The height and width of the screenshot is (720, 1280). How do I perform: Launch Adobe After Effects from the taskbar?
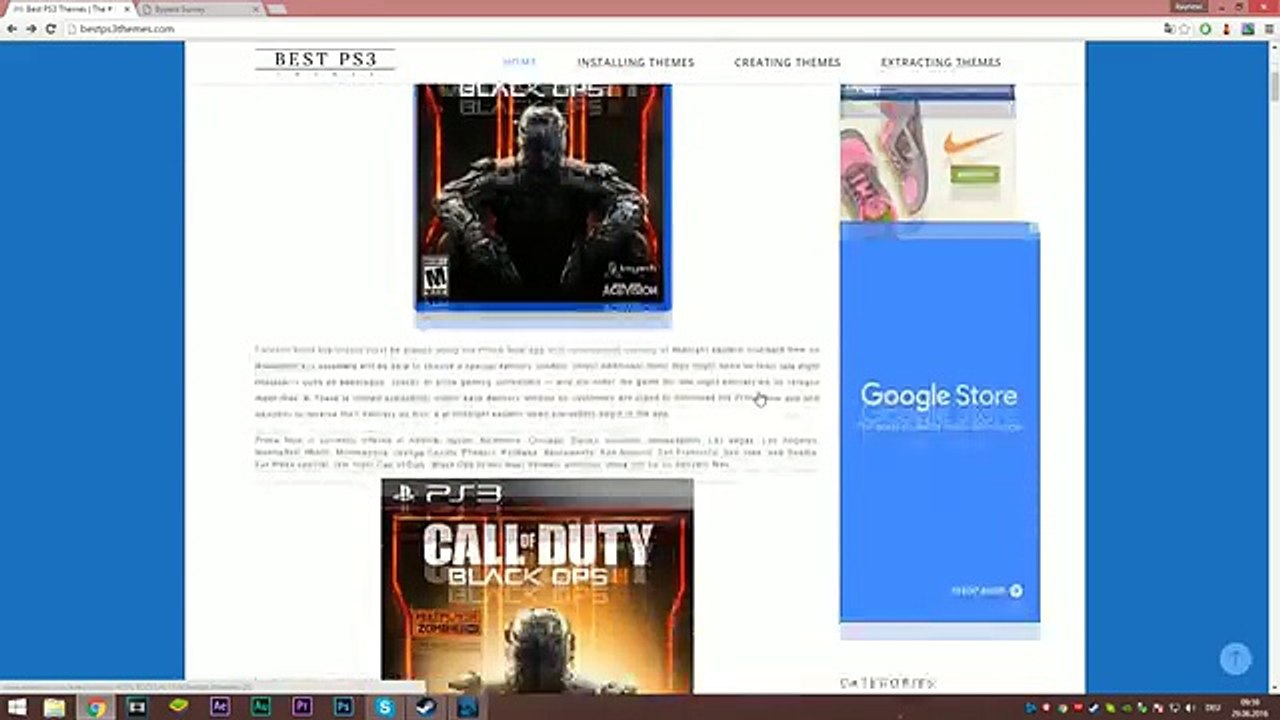tap(219, 708)
